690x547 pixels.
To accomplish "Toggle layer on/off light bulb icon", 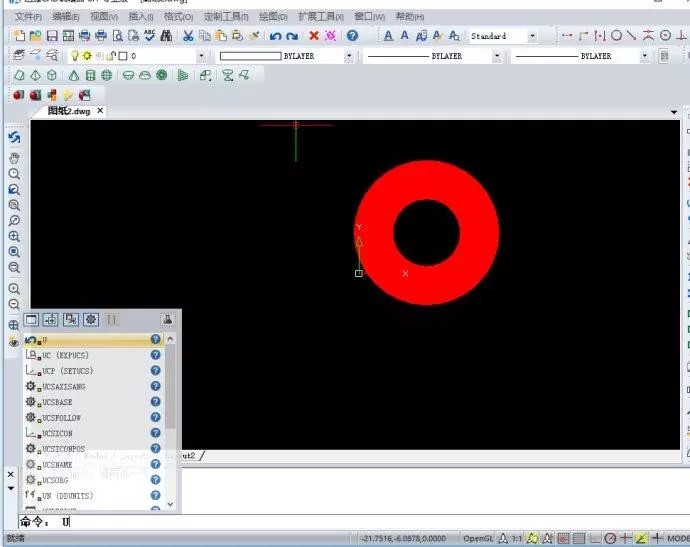I will [75, 56].
